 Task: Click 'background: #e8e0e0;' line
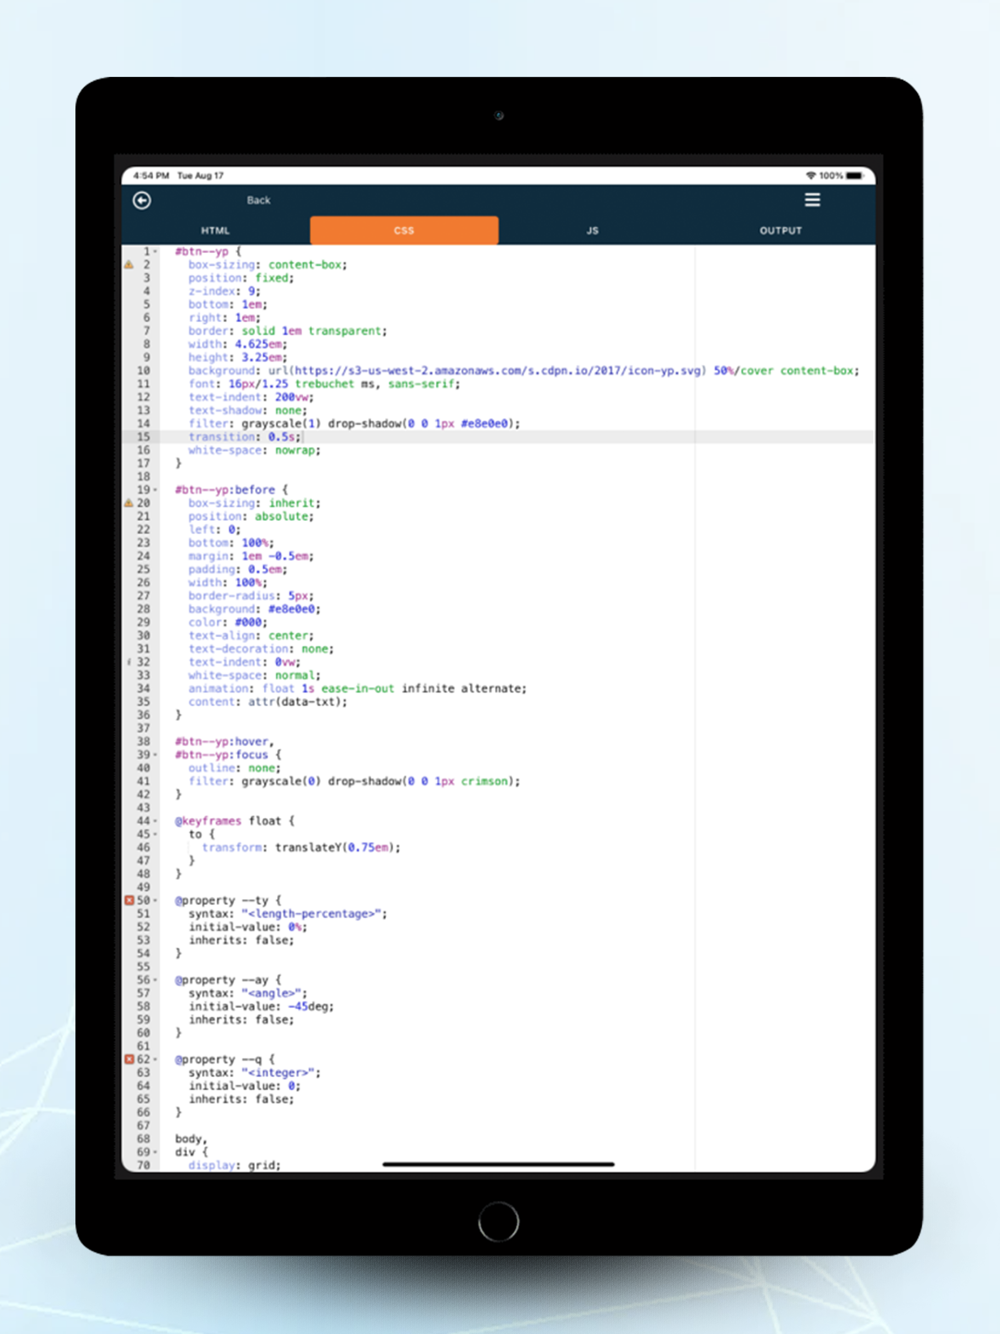pyautogui.click(x=255, y=609)
